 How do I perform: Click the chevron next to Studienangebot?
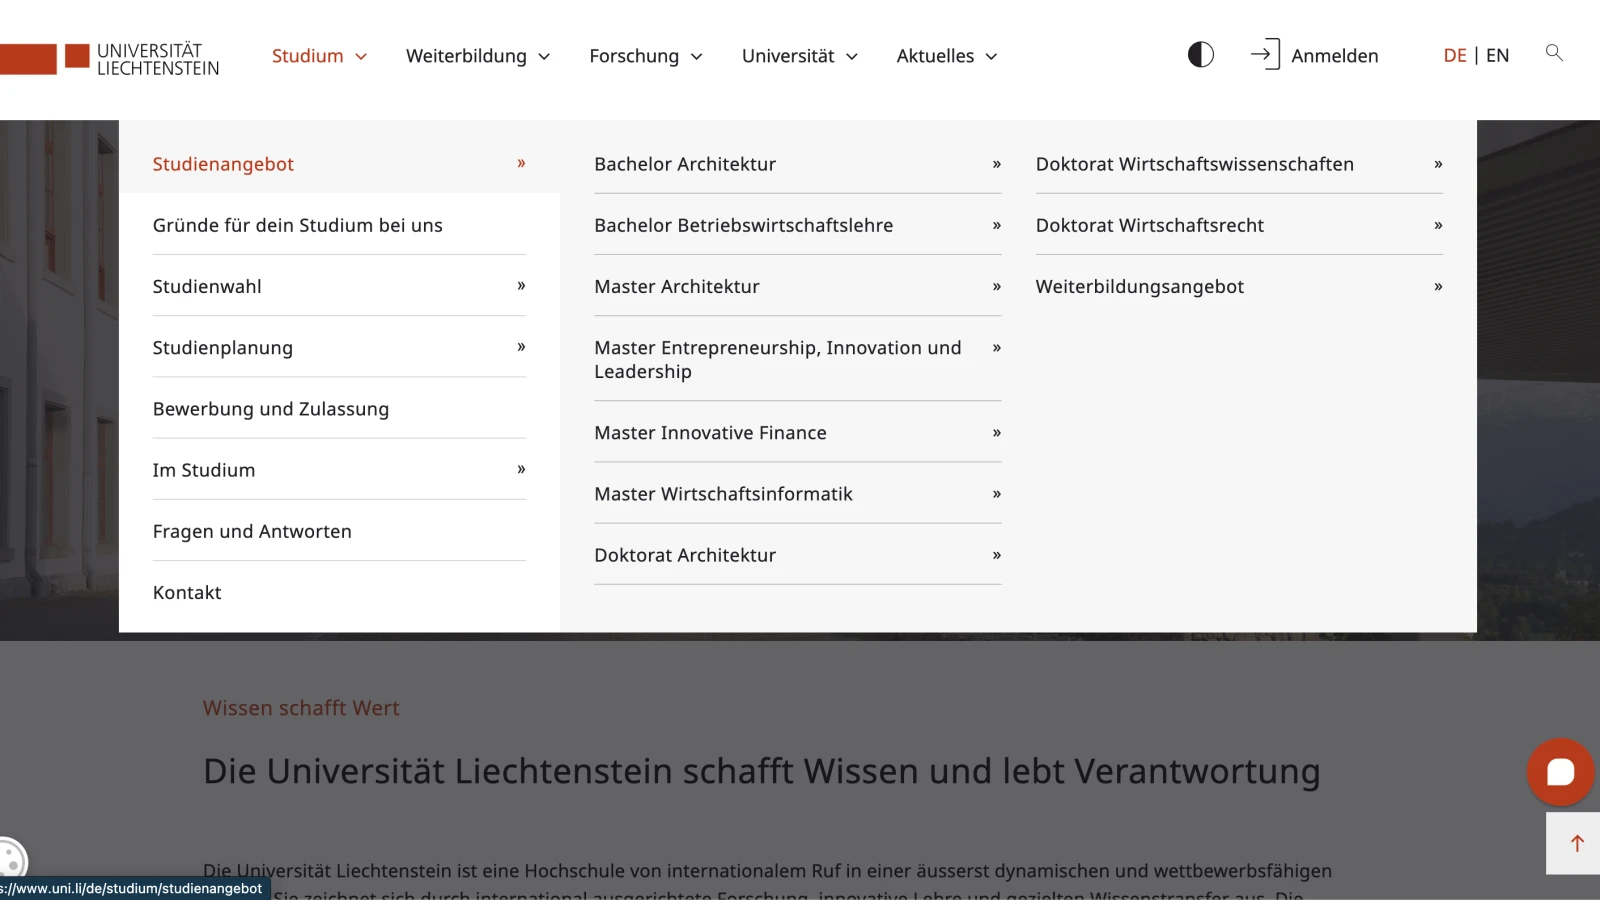pyautogui.click(x=520, y=163)
